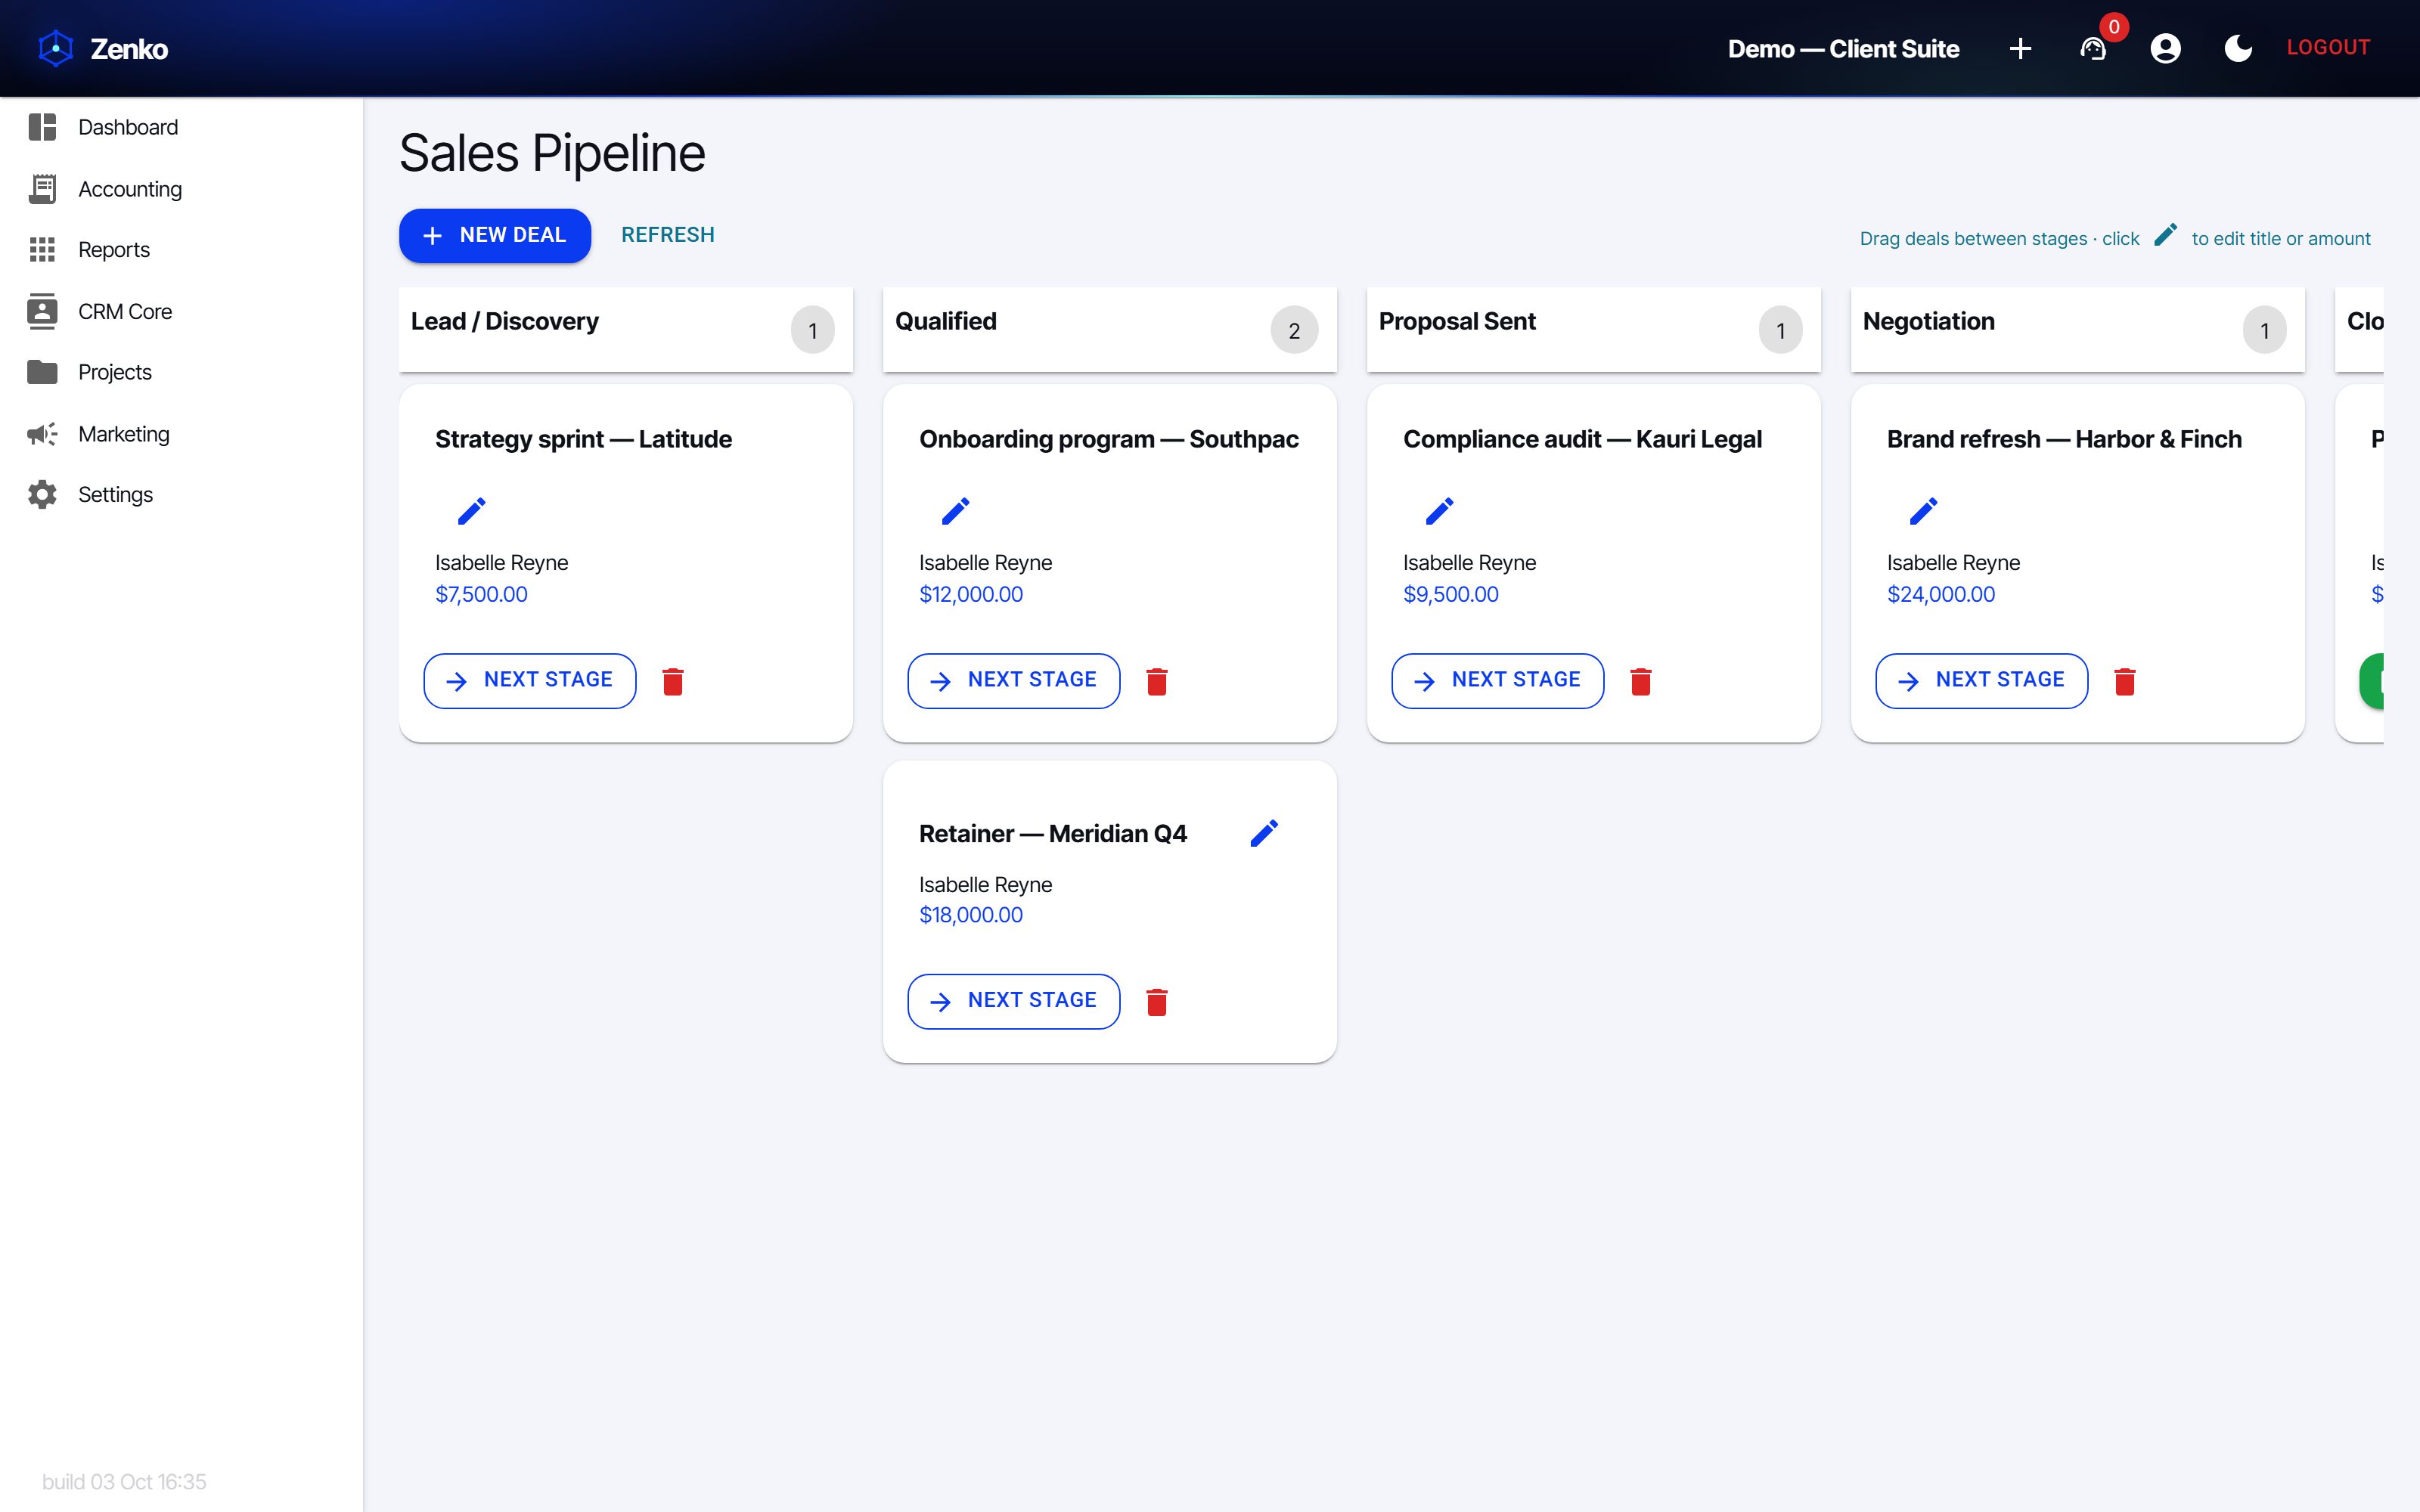Image resolution: width=2420 pixels, height=1512 pixels.
Task: Log out using the LOGOUT link
Action: [2328, 47]
